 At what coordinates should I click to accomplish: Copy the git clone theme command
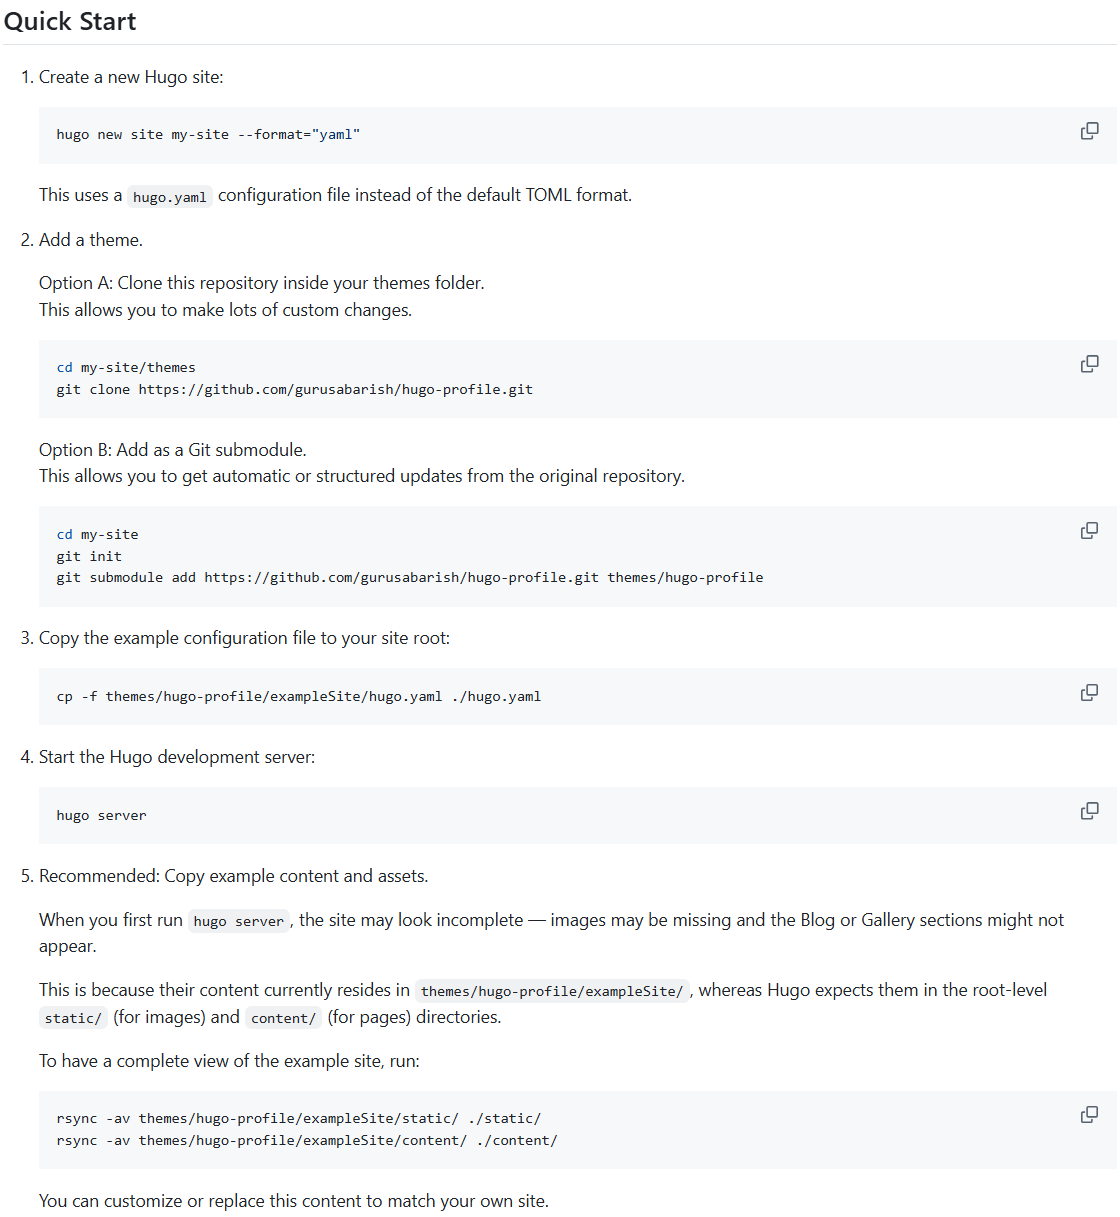tap(1089, 364)
